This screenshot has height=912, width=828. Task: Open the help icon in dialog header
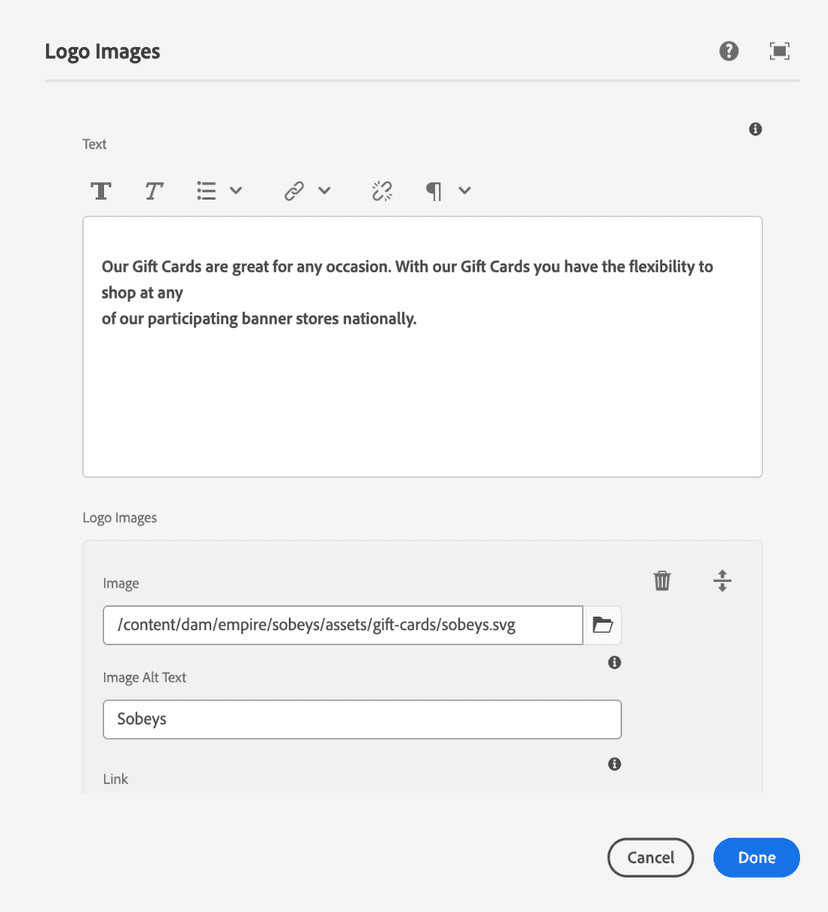tap(729, 51)
